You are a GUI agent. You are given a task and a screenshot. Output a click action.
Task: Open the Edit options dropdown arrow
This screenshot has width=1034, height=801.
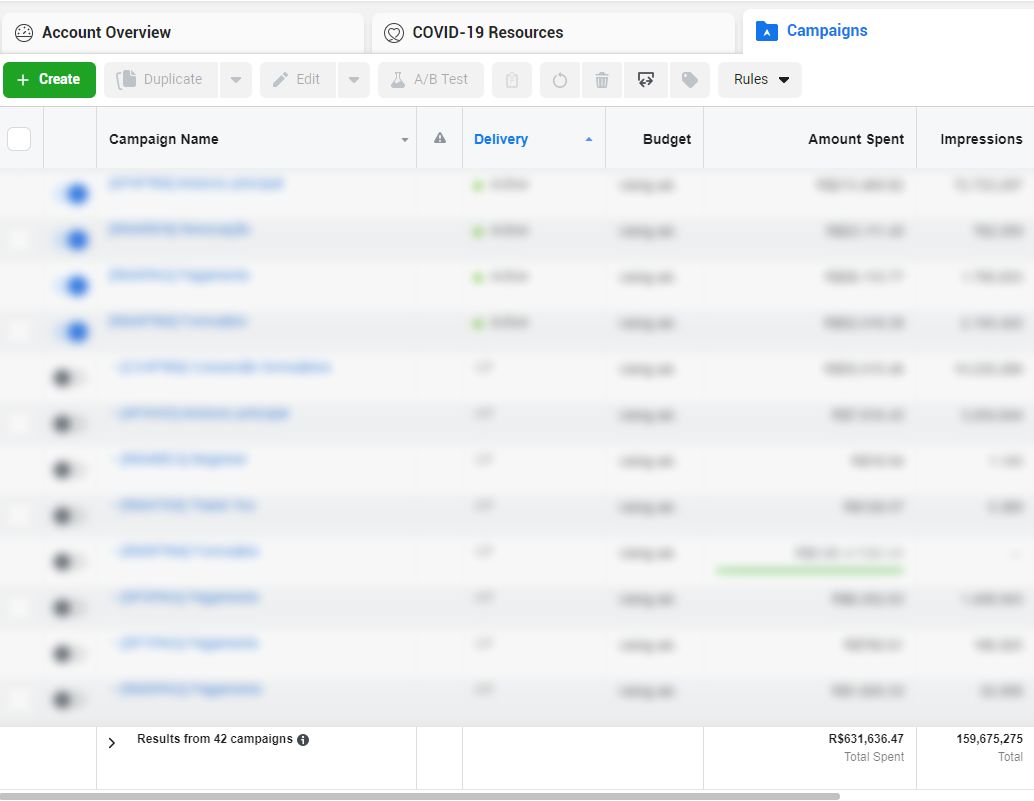(x=354, y=80)
